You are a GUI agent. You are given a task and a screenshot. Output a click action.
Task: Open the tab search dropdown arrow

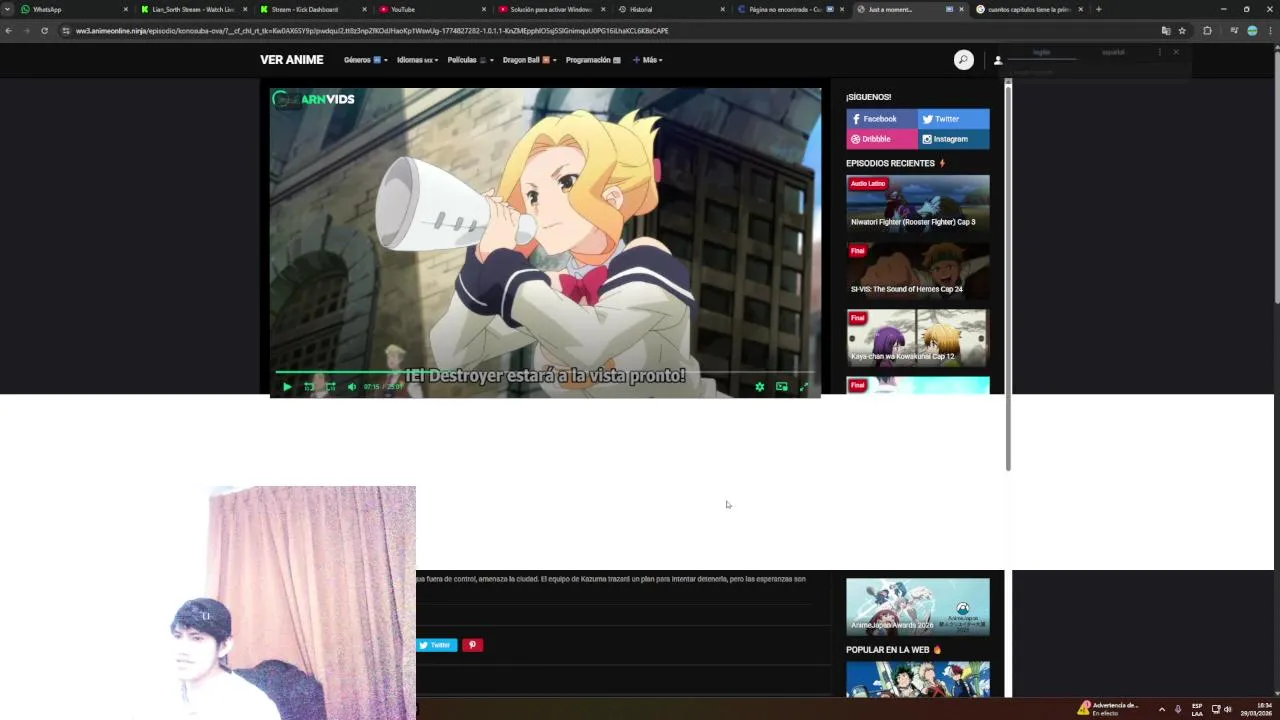coord(7,9)
